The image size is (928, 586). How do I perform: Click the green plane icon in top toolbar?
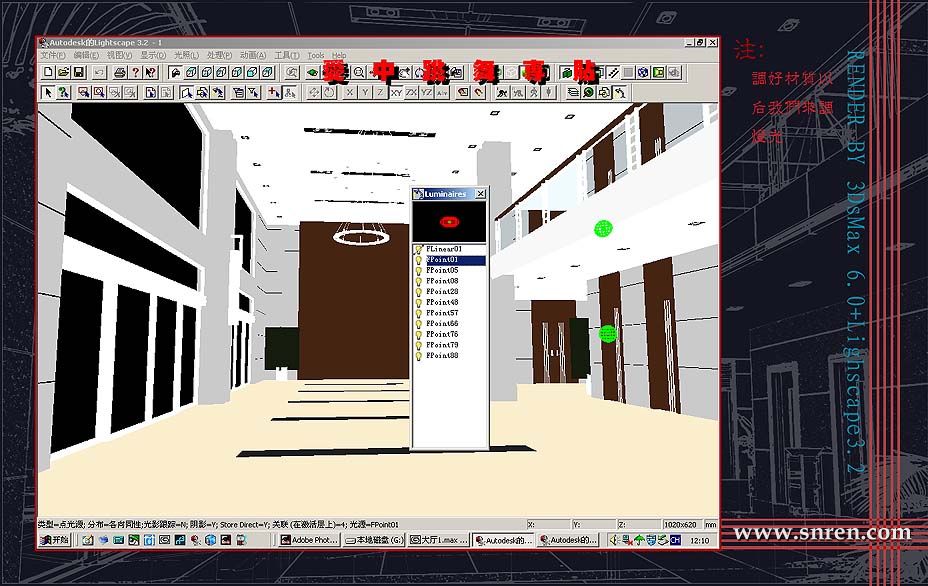[312, 72]
